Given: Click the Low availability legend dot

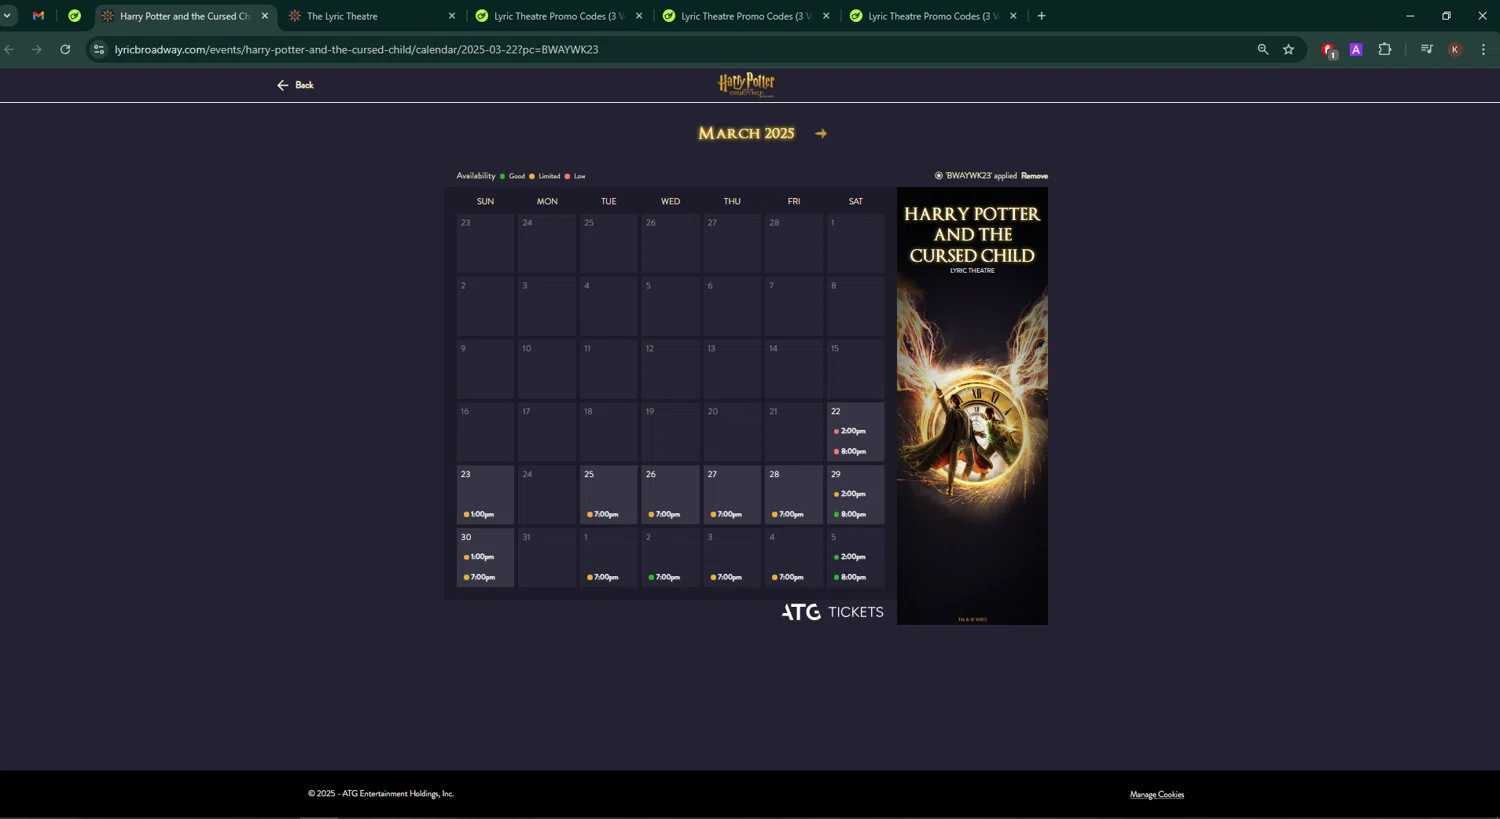Looking at the screenshot, I should click(x=567, y=176).
